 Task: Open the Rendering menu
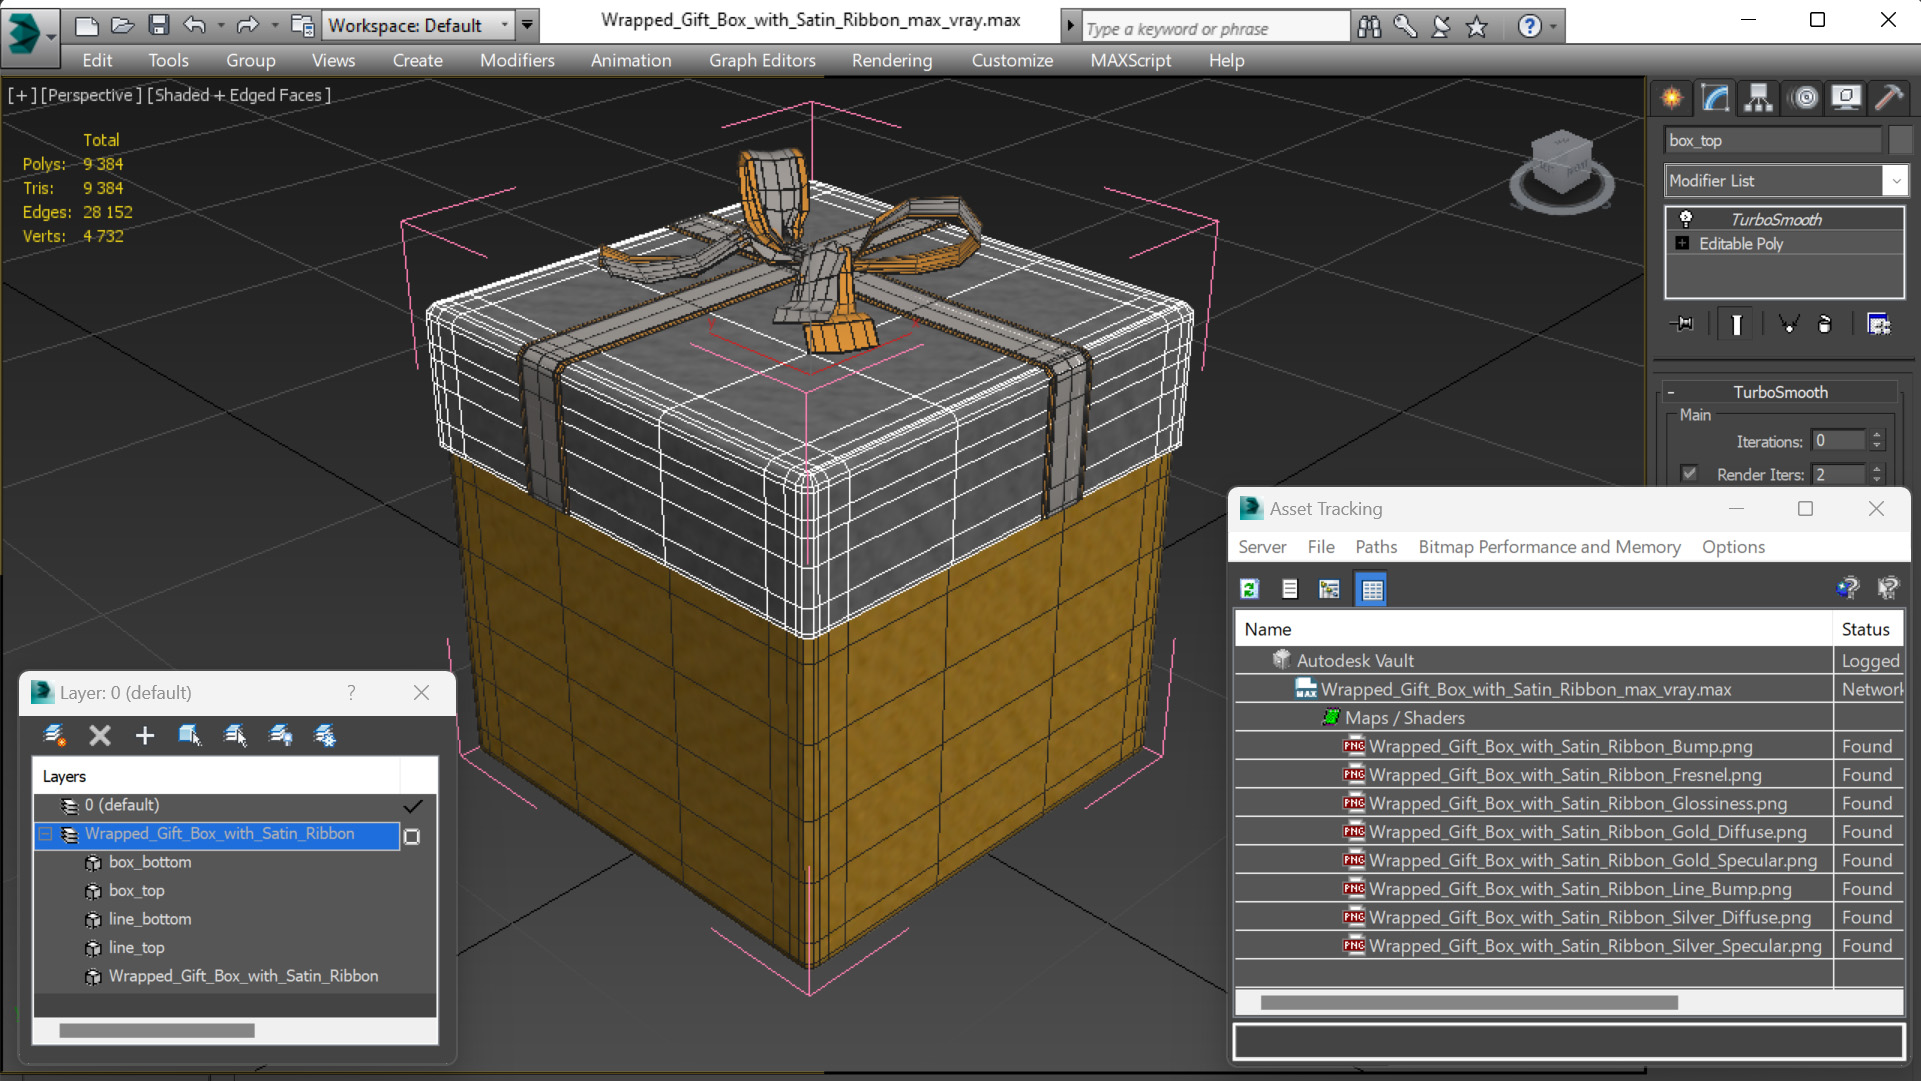891,60
